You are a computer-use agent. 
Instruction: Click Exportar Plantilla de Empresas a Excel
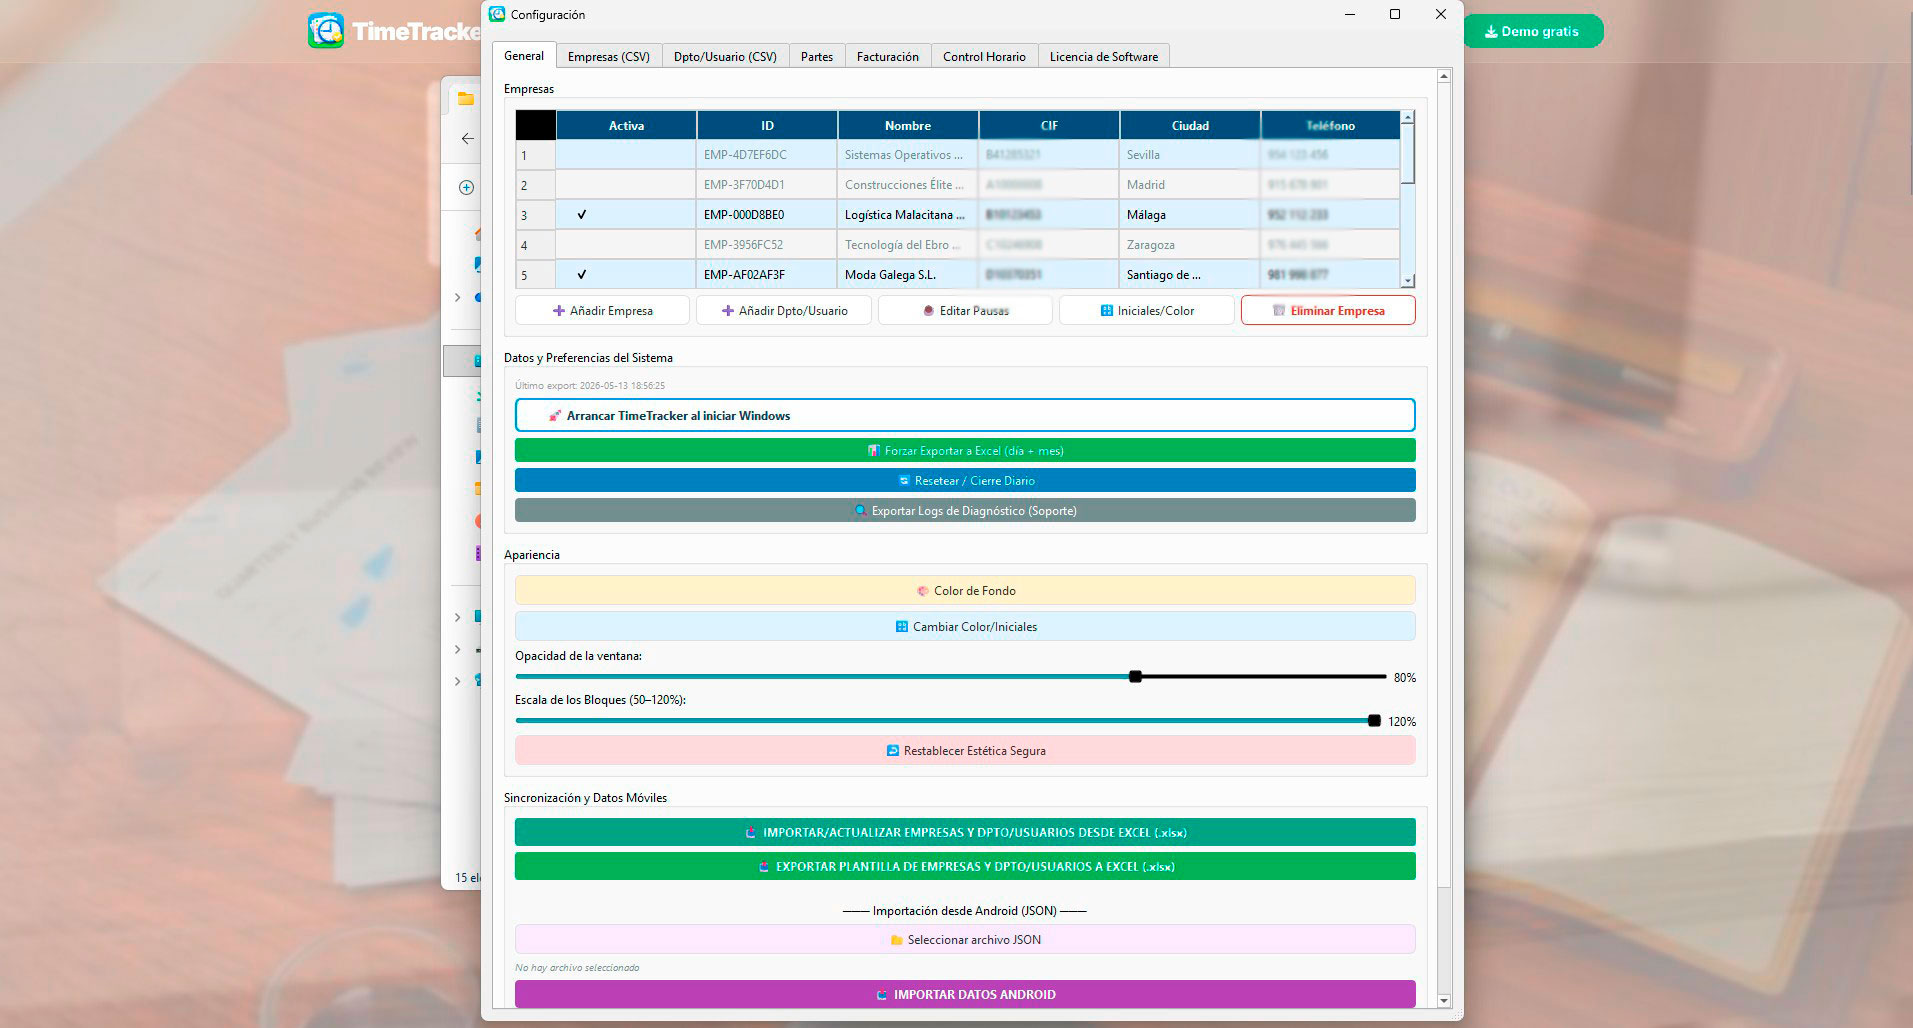[965, 866]
